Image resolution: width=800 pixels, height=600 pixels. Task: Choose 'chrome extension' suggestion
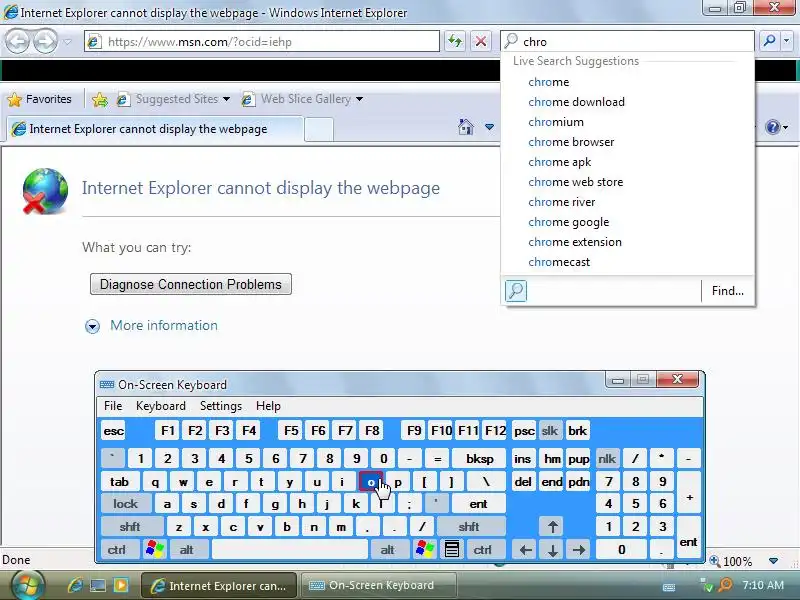pyautogui.click(x=627, y=242)
